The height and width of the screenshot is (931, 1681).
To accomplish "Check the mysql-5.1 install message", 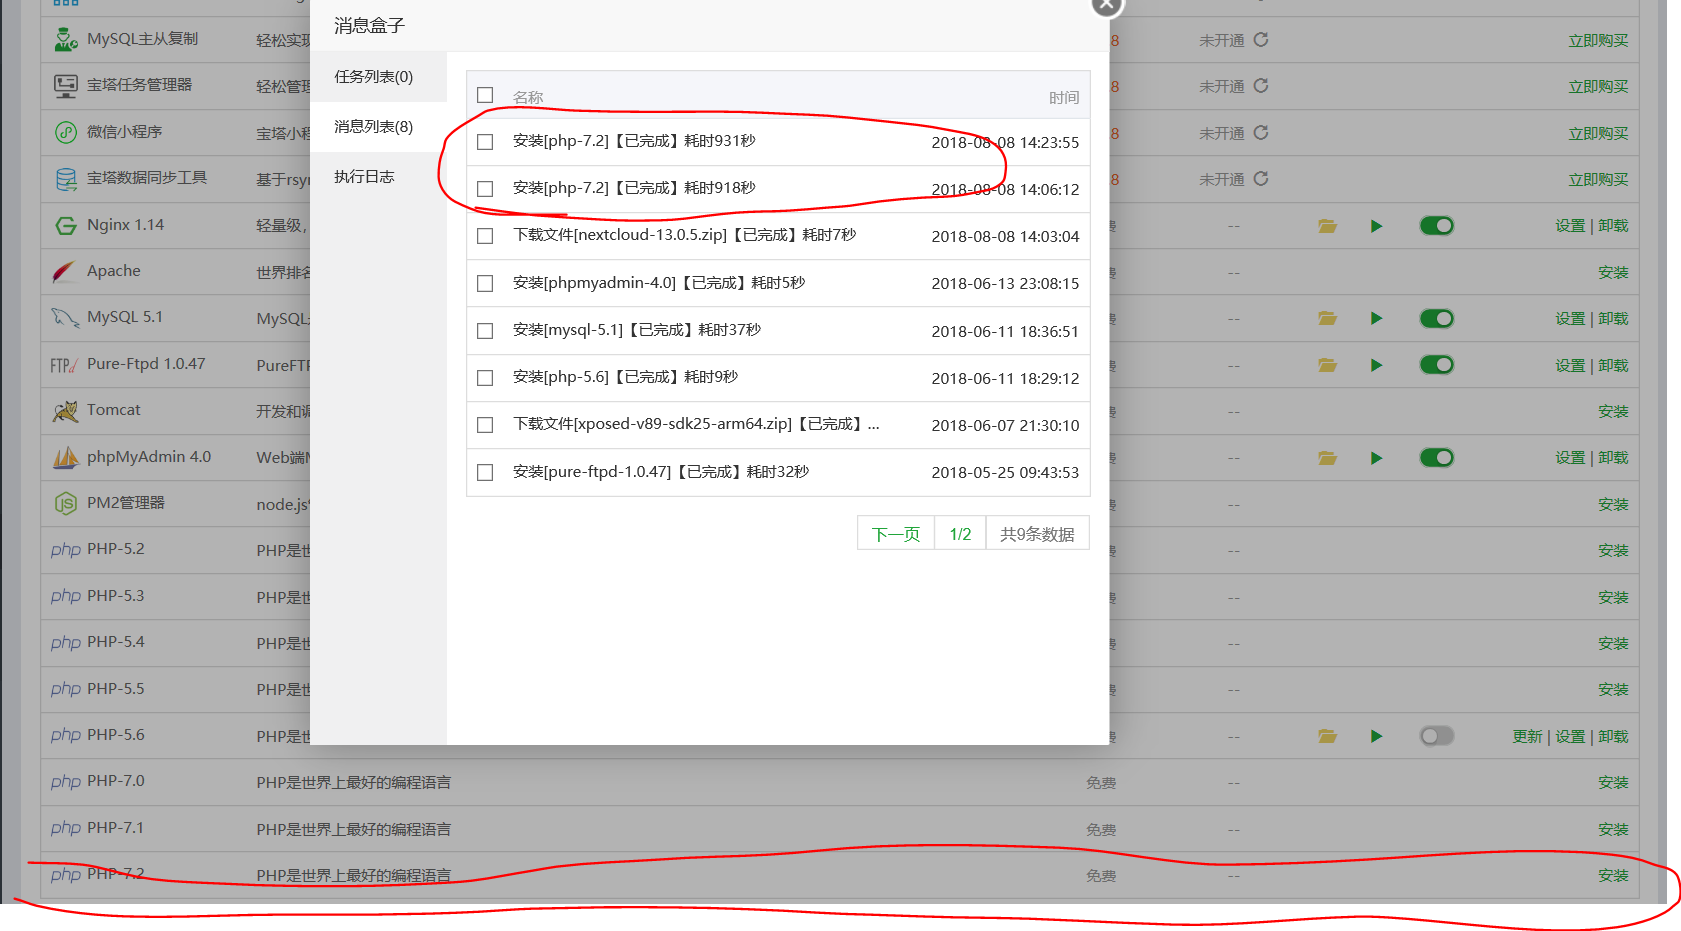I will coord(485,330).
